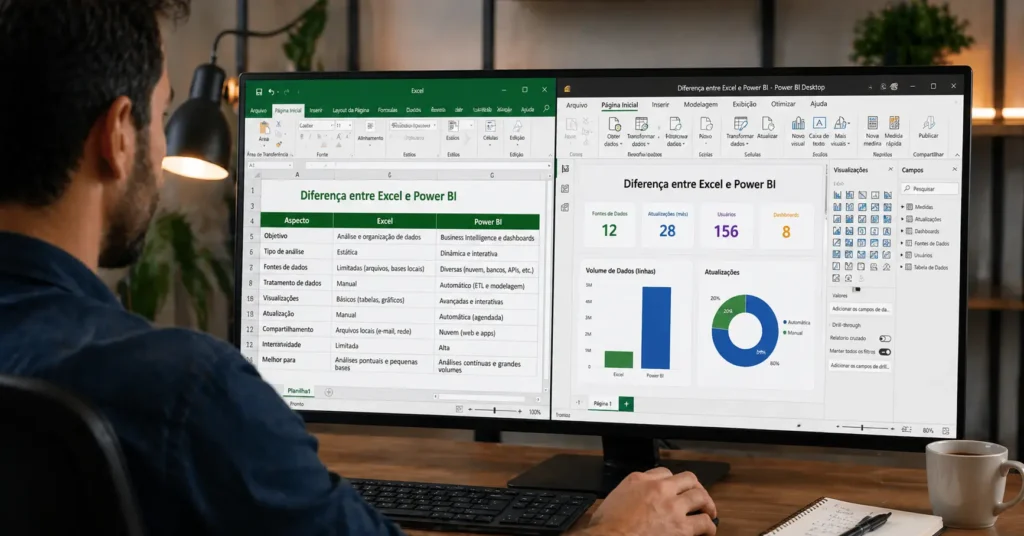Click the Excel horizontal scrollbar
Image resolution: width=1024 pixels, height=536 pixels.
[482, 397]
